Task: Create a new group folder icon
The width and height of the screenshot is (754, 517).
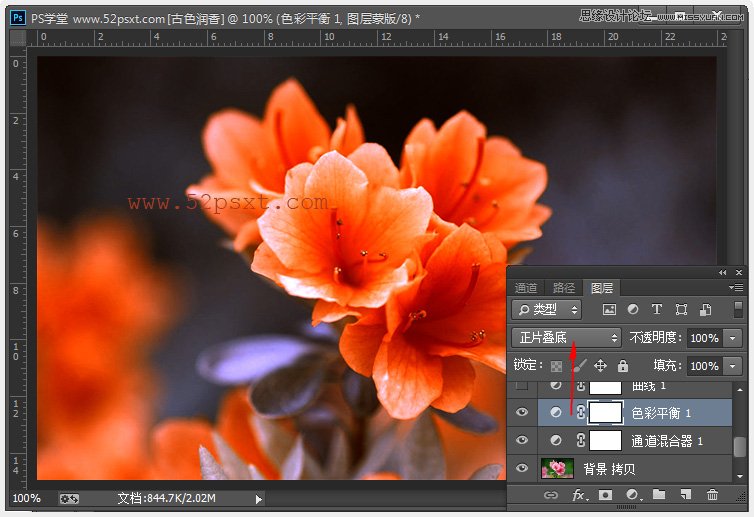Action: [659, 495]
